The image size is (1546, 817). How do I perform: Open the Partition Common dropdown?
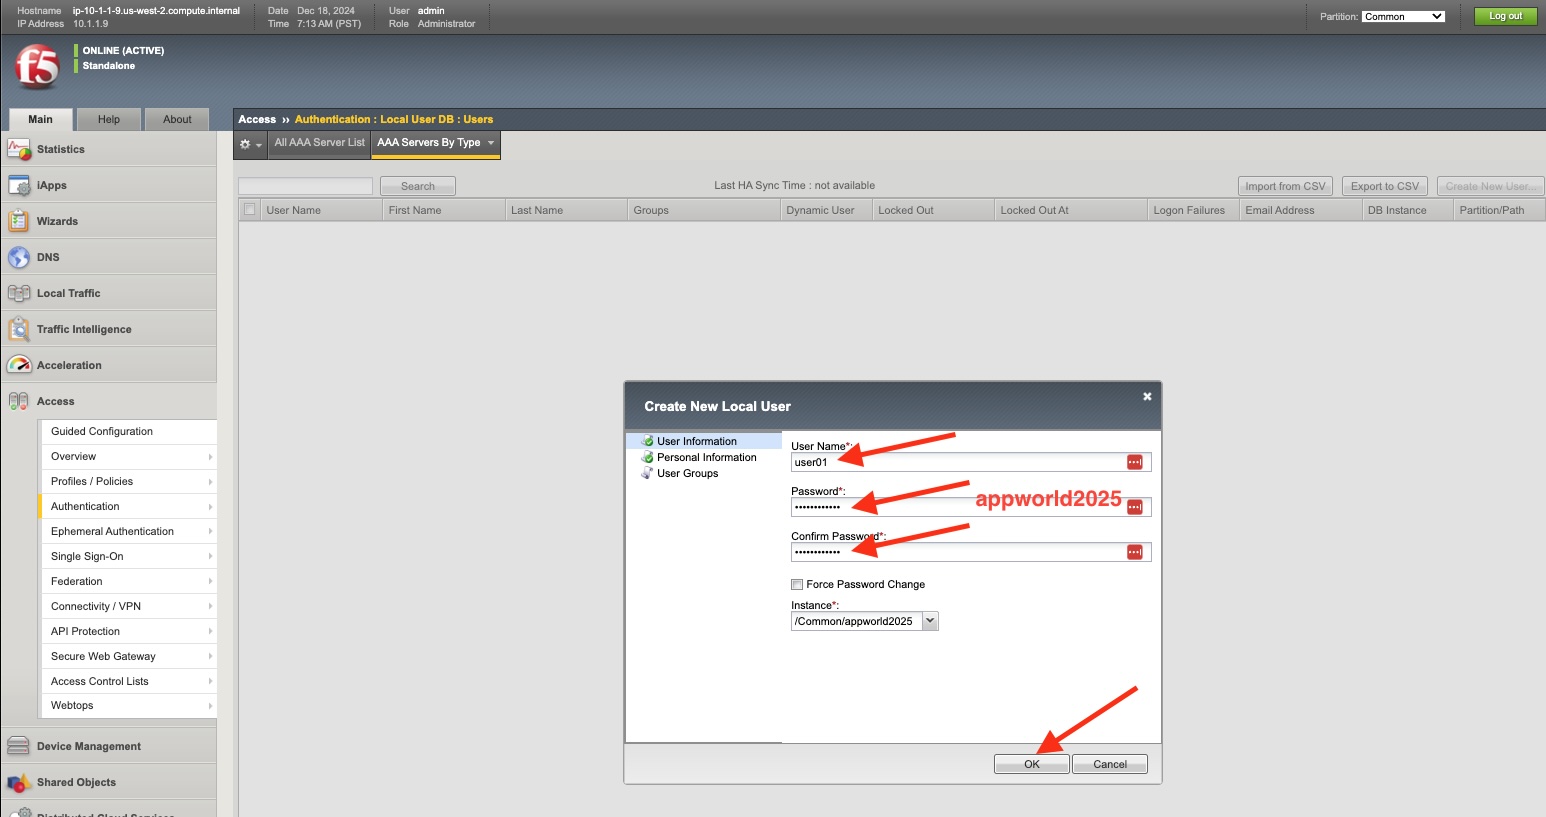(1403, 16)
